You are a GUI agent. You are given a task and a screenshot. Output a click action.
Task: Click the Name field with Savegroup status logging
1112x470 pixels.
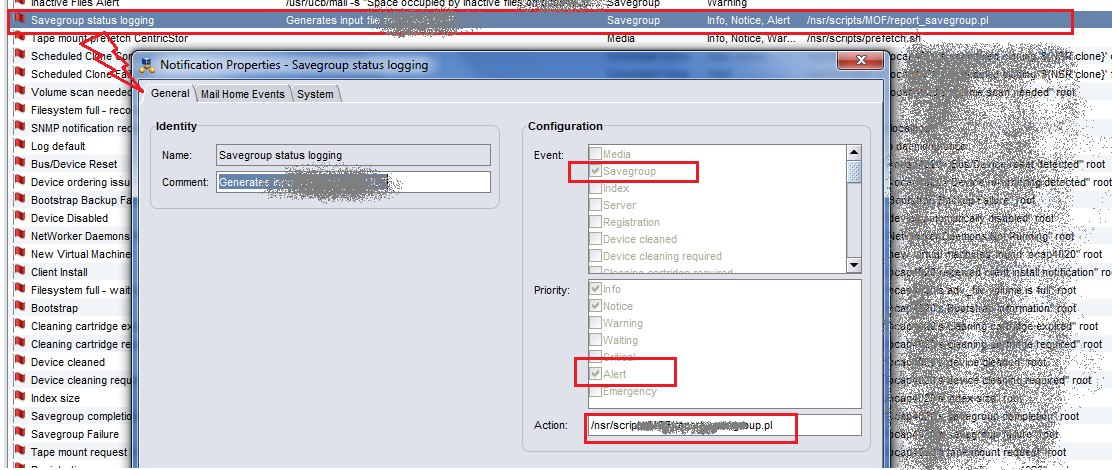point(353,155)
